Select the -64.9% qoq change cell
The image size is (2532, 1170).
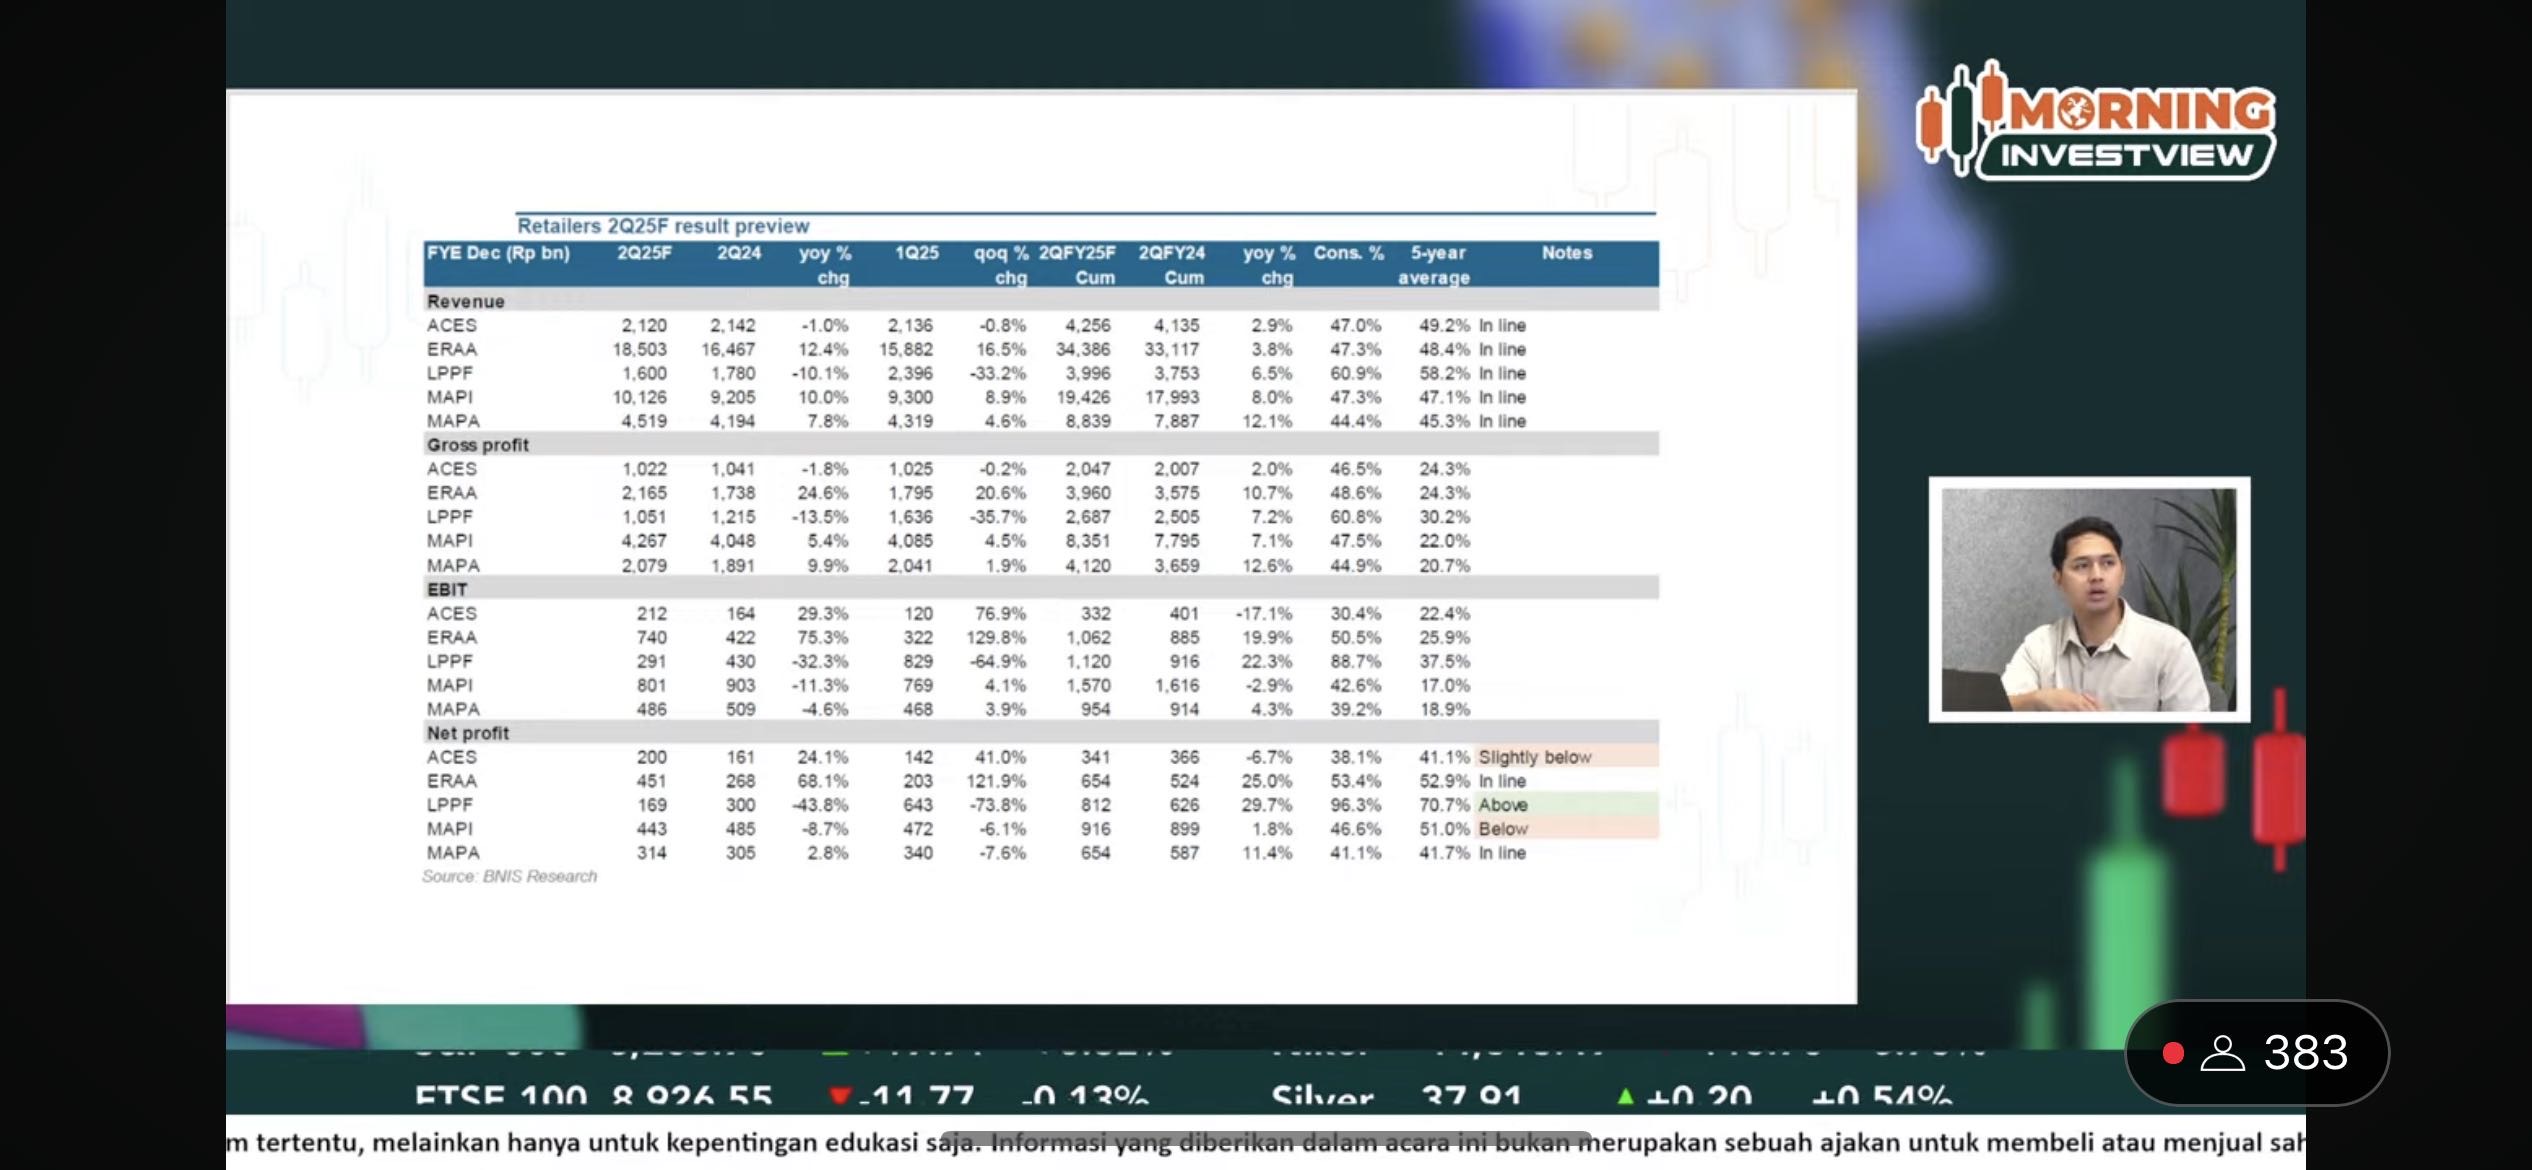[997, 661]
